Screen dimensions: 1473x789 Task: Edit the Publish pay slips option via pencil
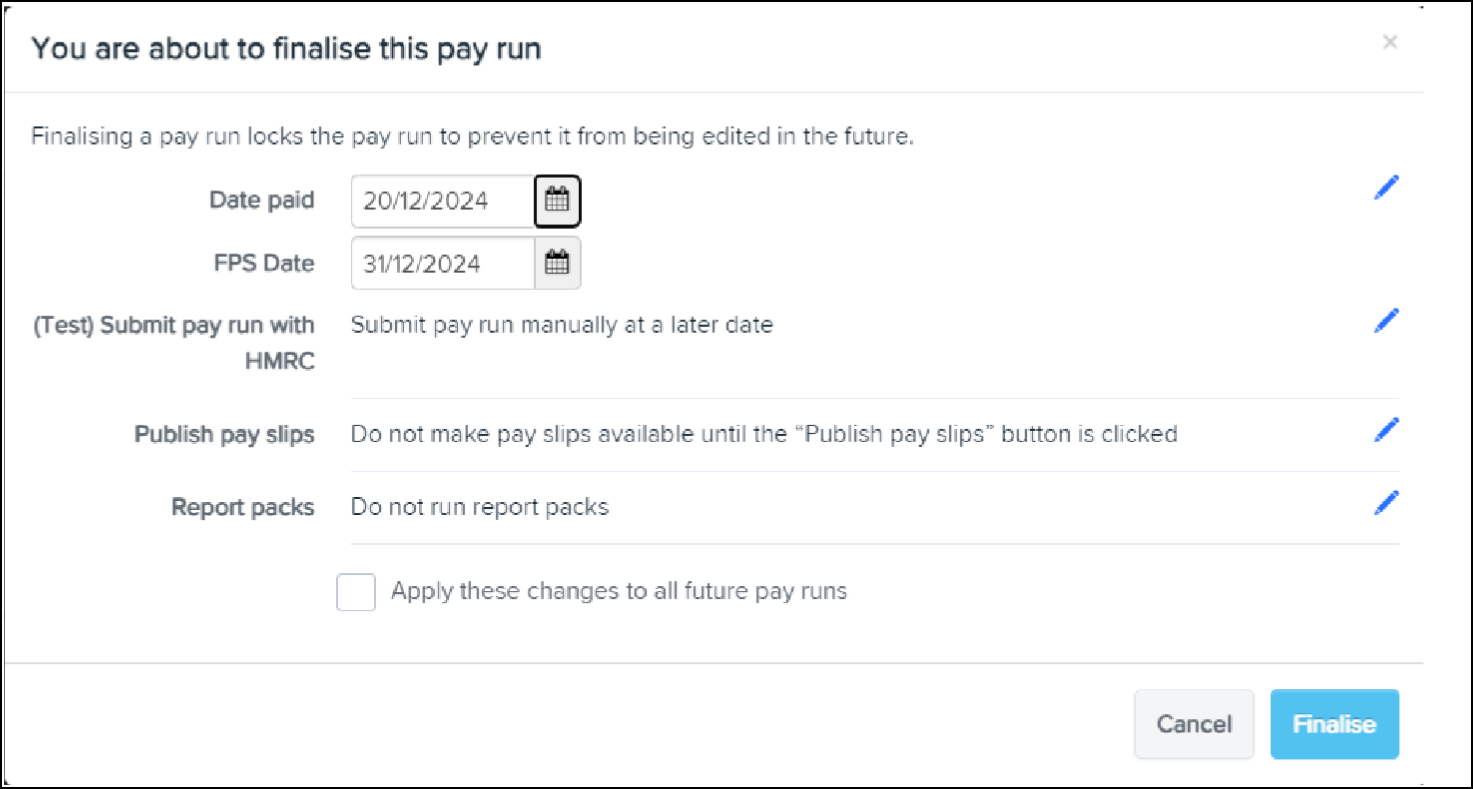pyautogui.click(x=1386, y=430)
